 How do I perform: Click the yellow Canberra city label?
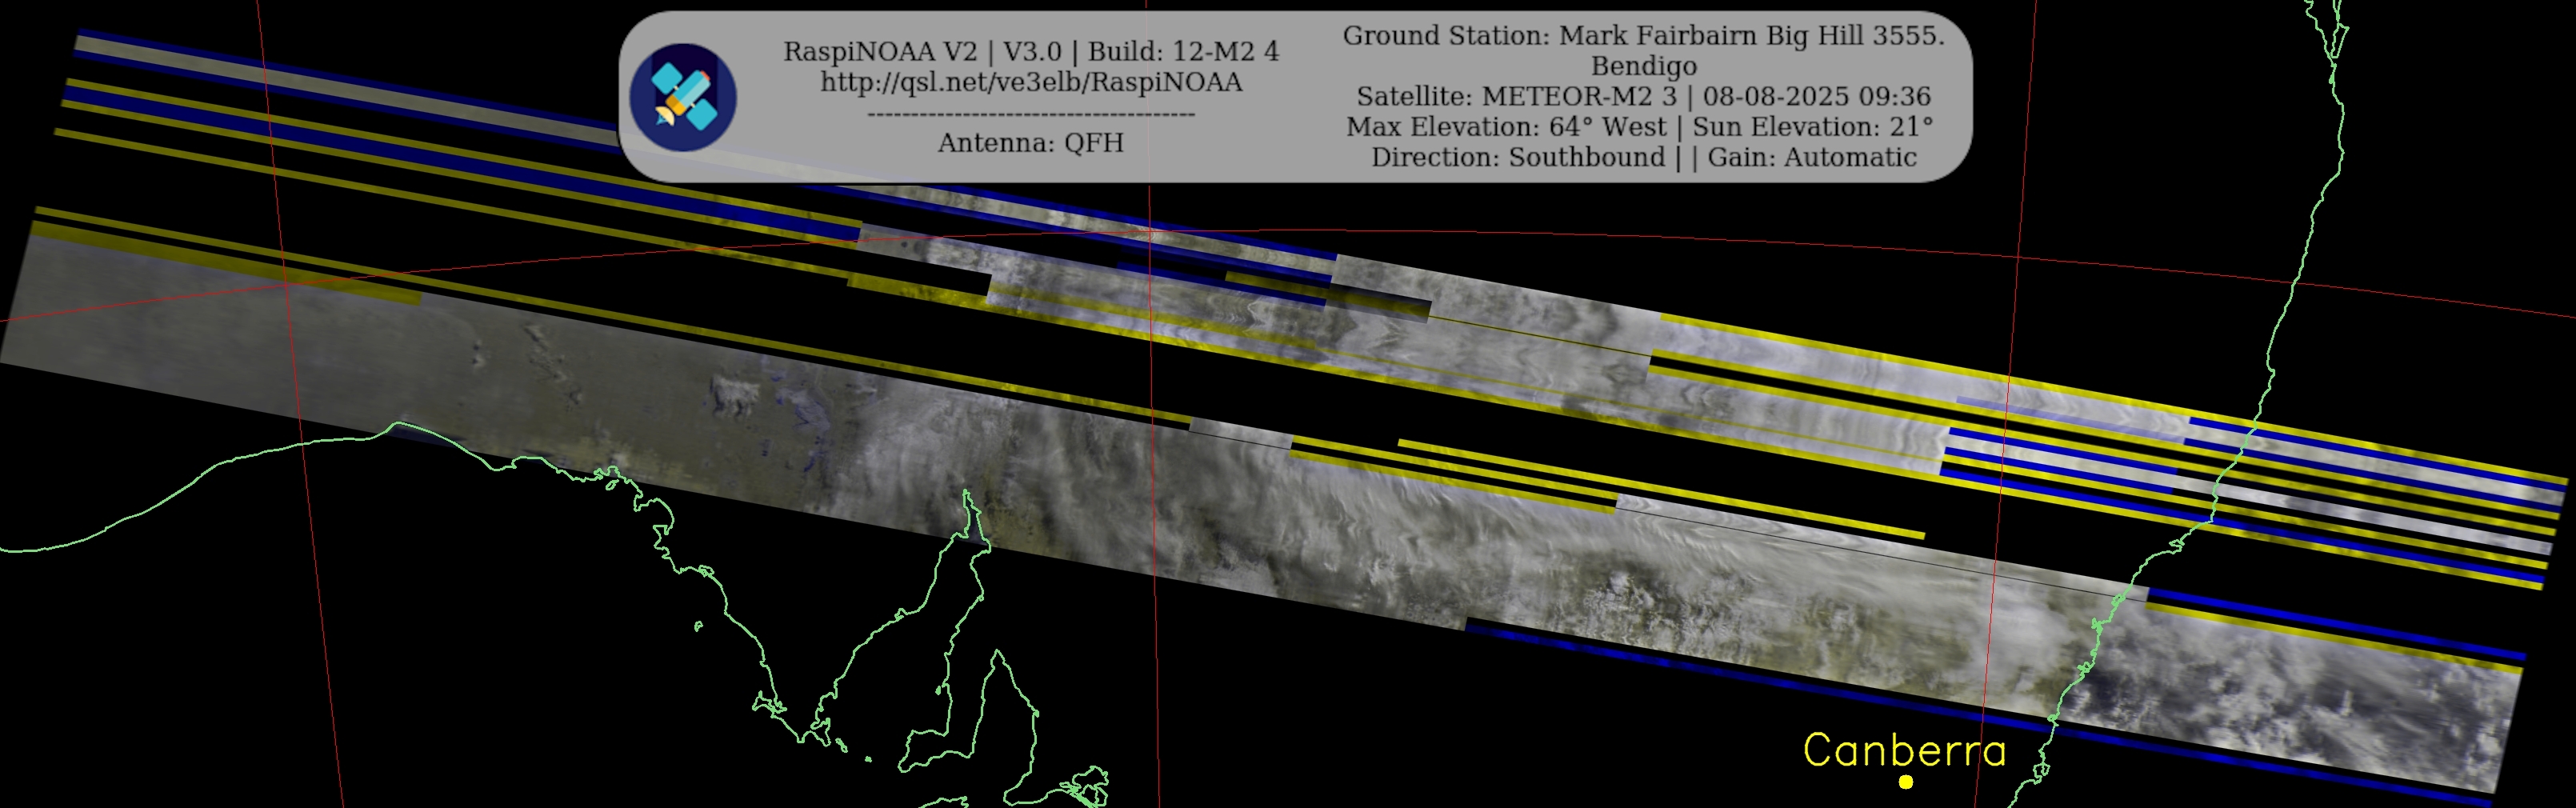coord(1904,751)
